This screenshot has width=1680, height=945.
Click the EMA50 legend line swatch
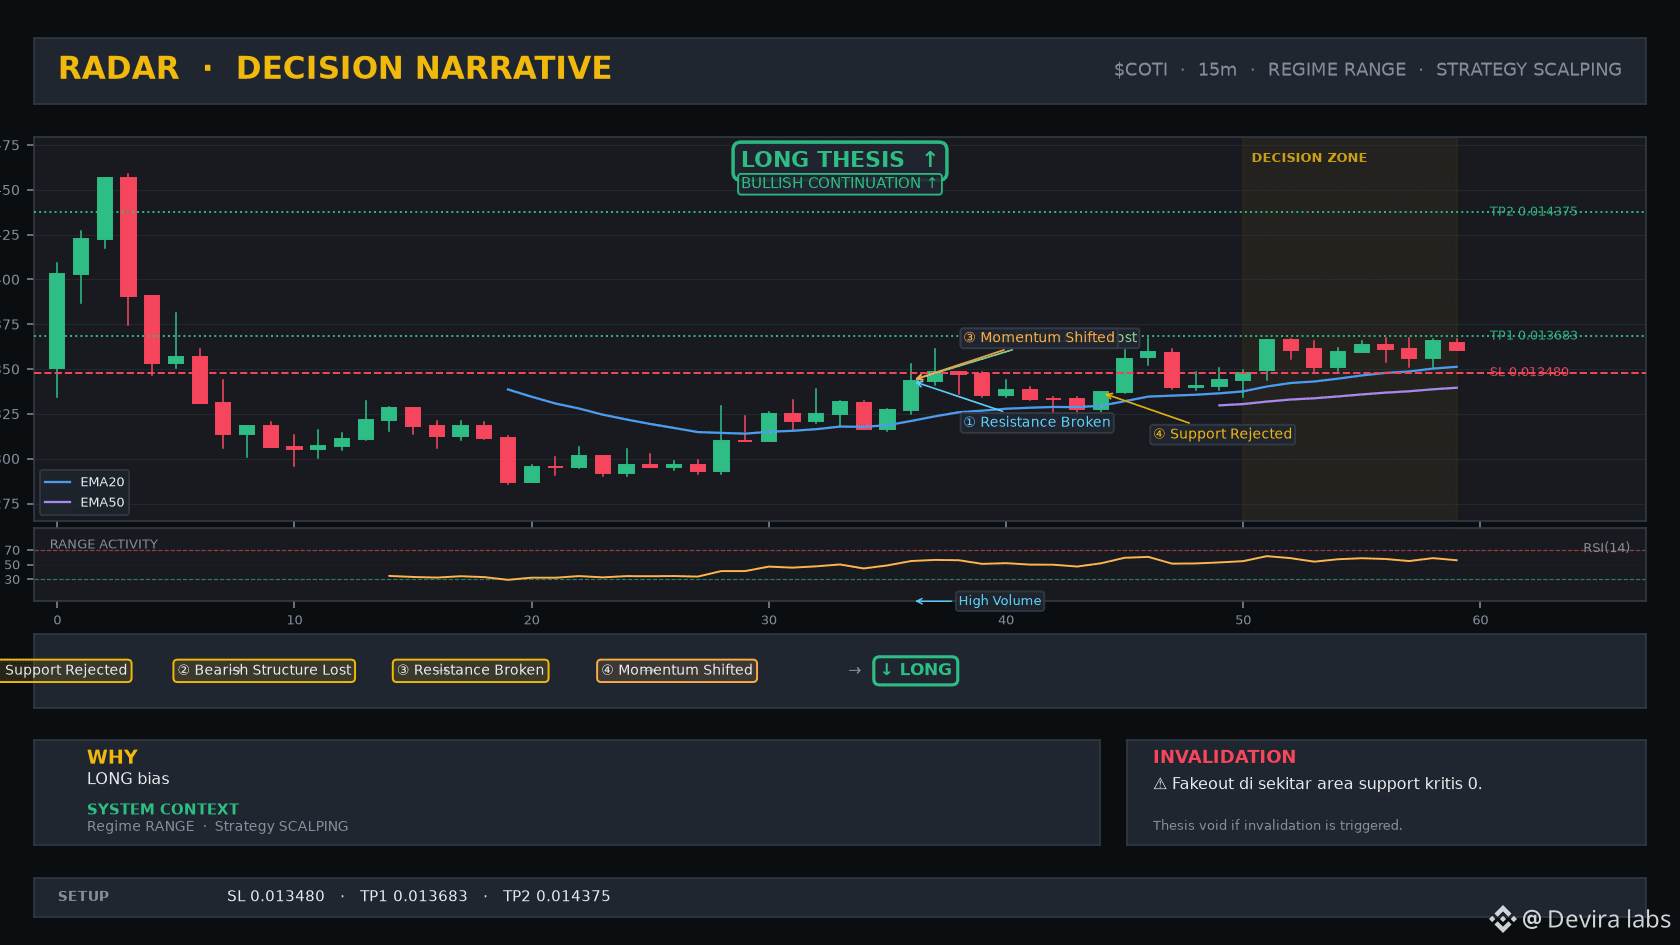58,503
